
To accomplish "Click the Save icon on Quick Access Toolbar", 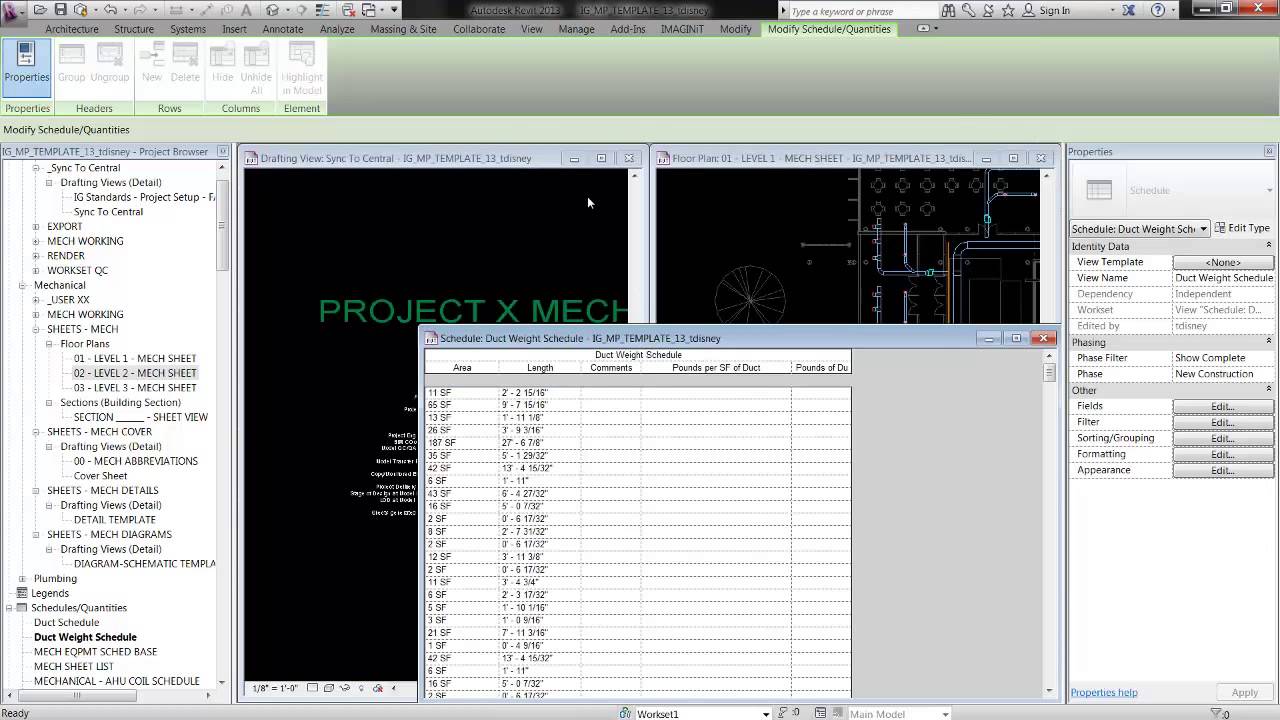I will [x=62, y=9].
